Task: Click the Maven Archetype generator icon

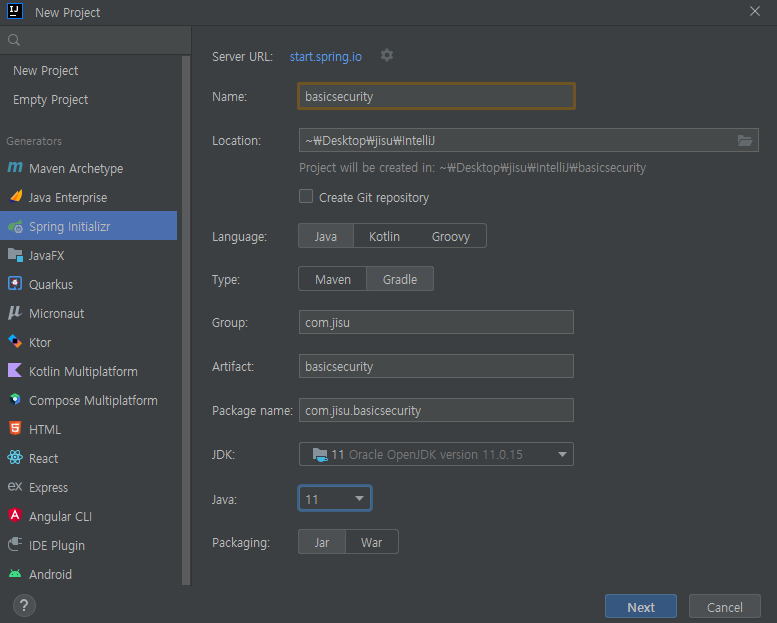Action: [15, 168]
